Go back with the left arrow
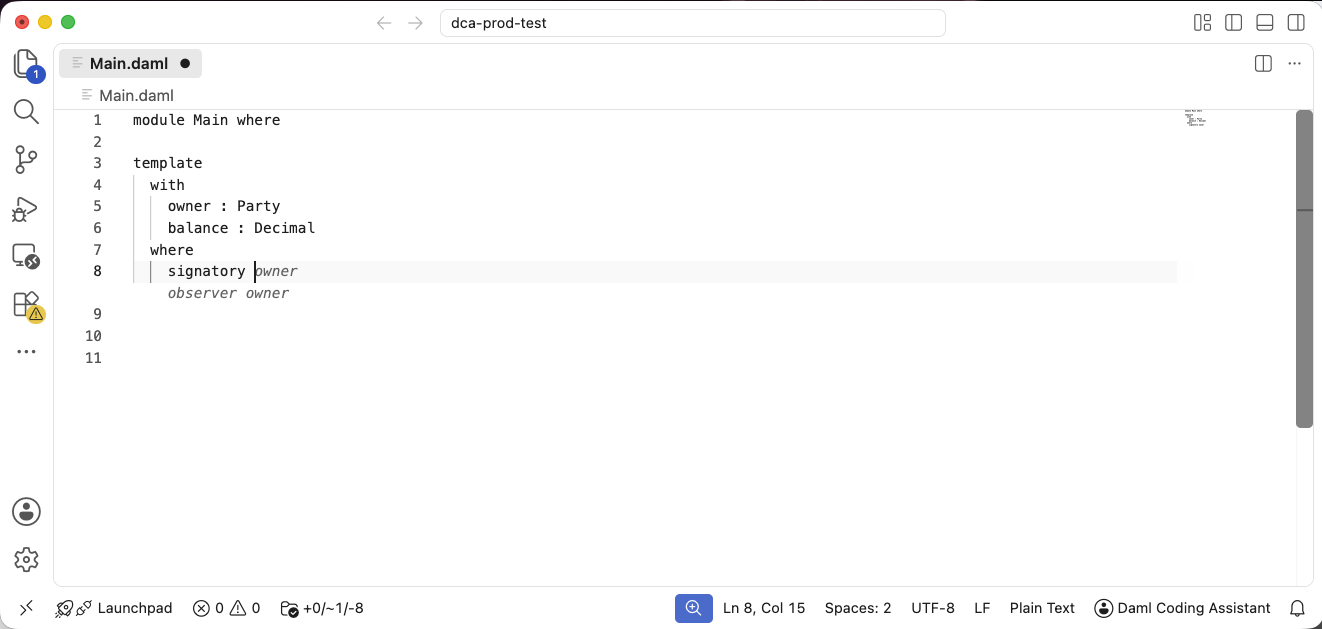Image resolution: width=1322 pixels, height=629 pixels. pos(384,23)
